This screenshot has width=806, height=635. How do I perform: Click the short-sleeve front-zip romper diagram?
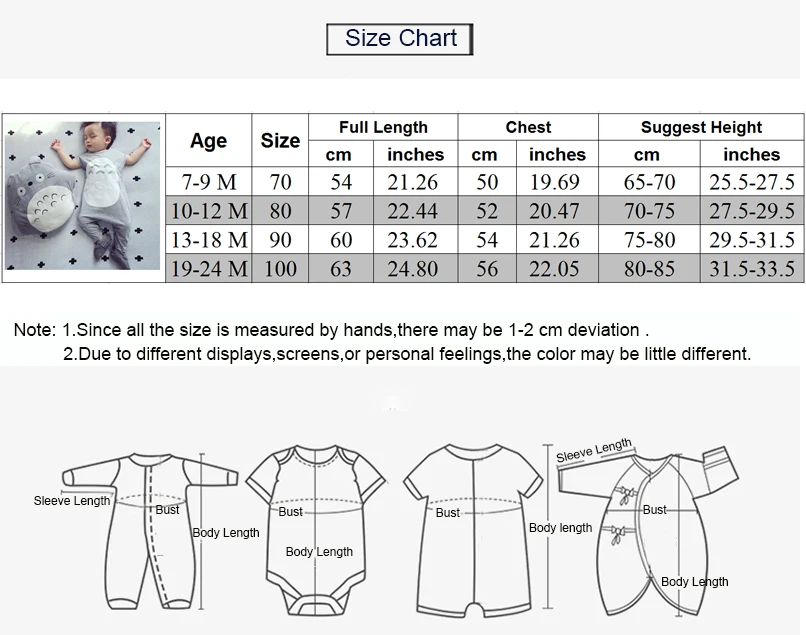(x=473, y=531)
